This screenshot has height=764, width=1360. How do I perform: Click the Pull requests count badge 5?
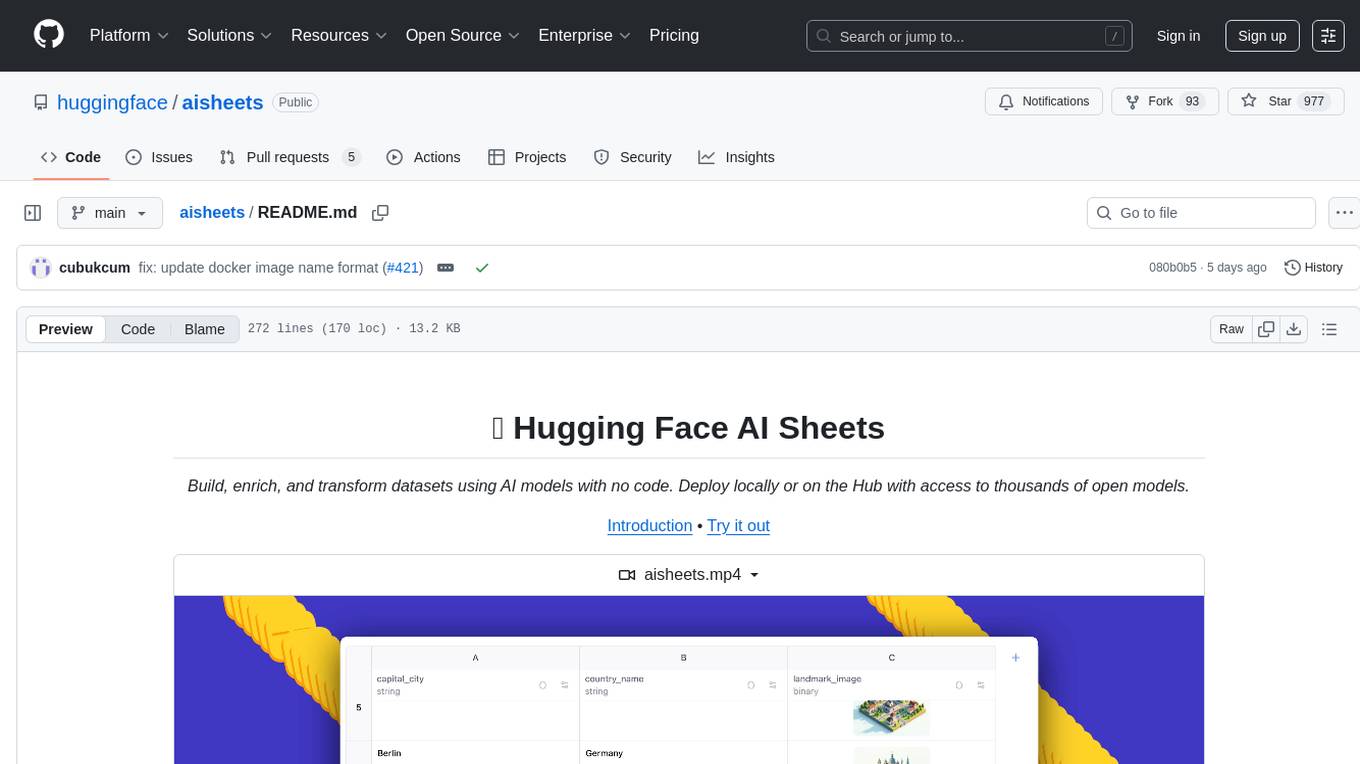[351, 157]
